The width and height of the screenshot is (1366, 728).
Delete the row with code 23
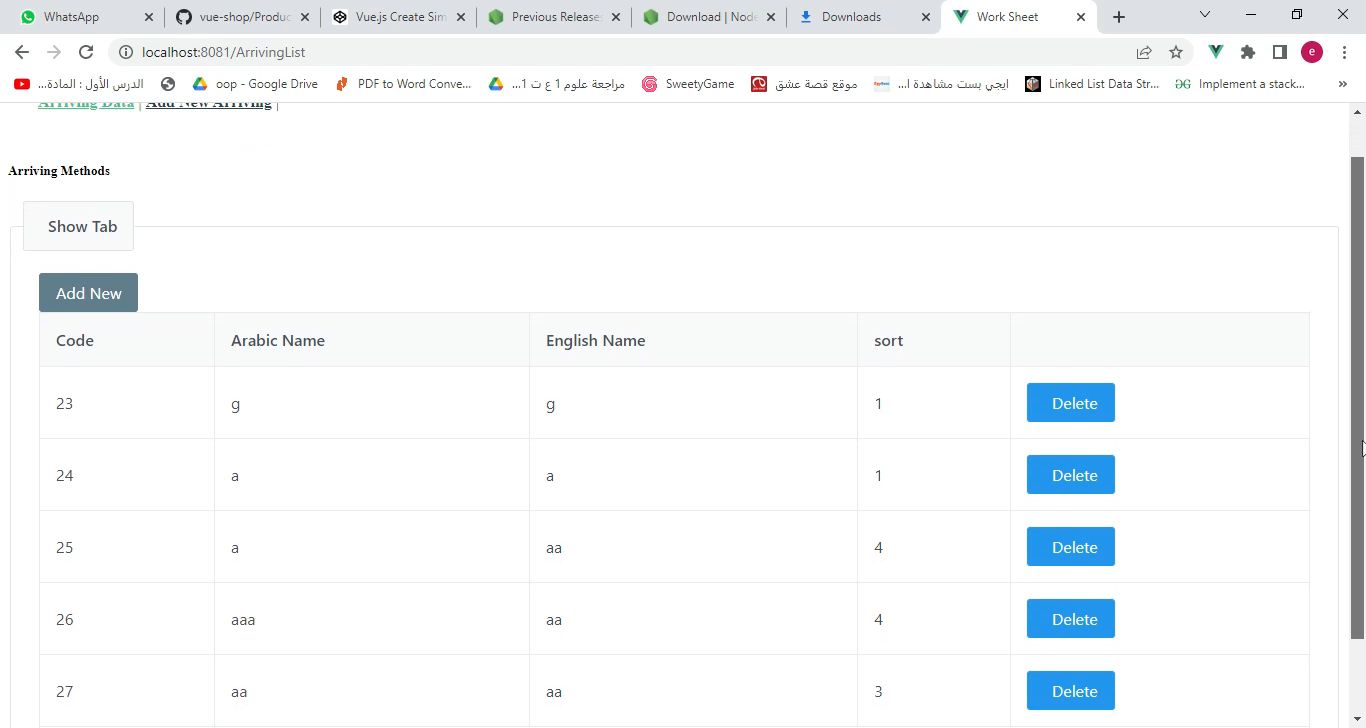(1070, 403)
